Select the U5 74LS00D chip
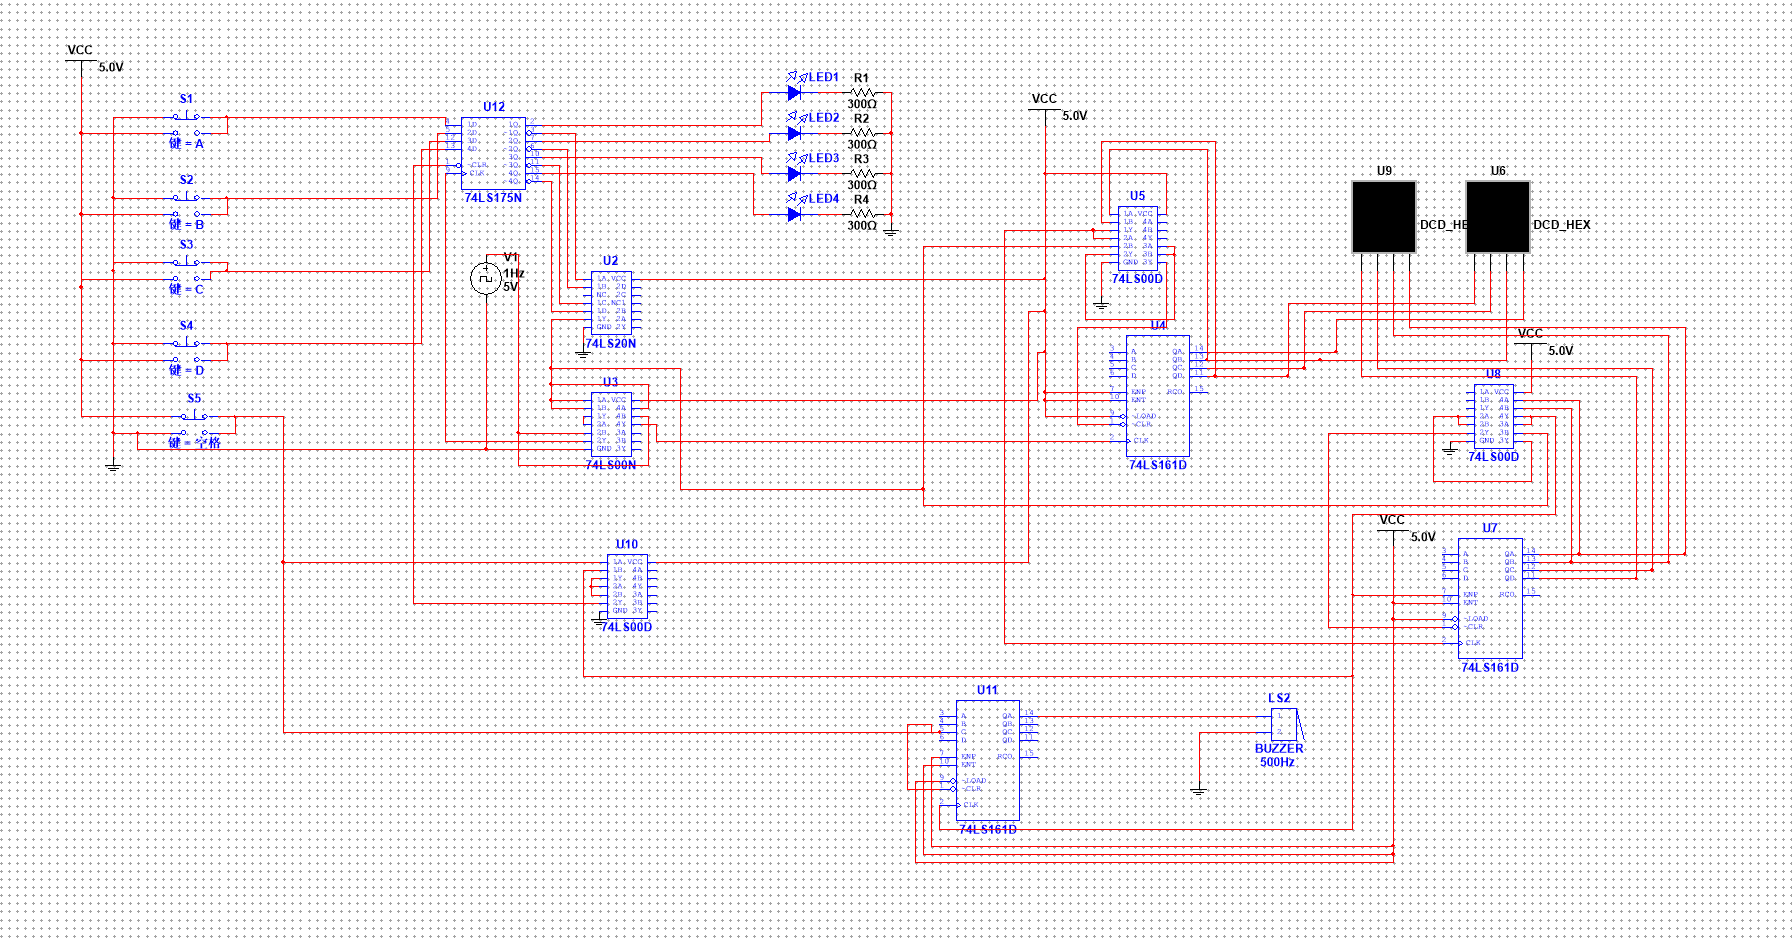The width and height of the screenshot is (1792, 940). (1138, 238)
